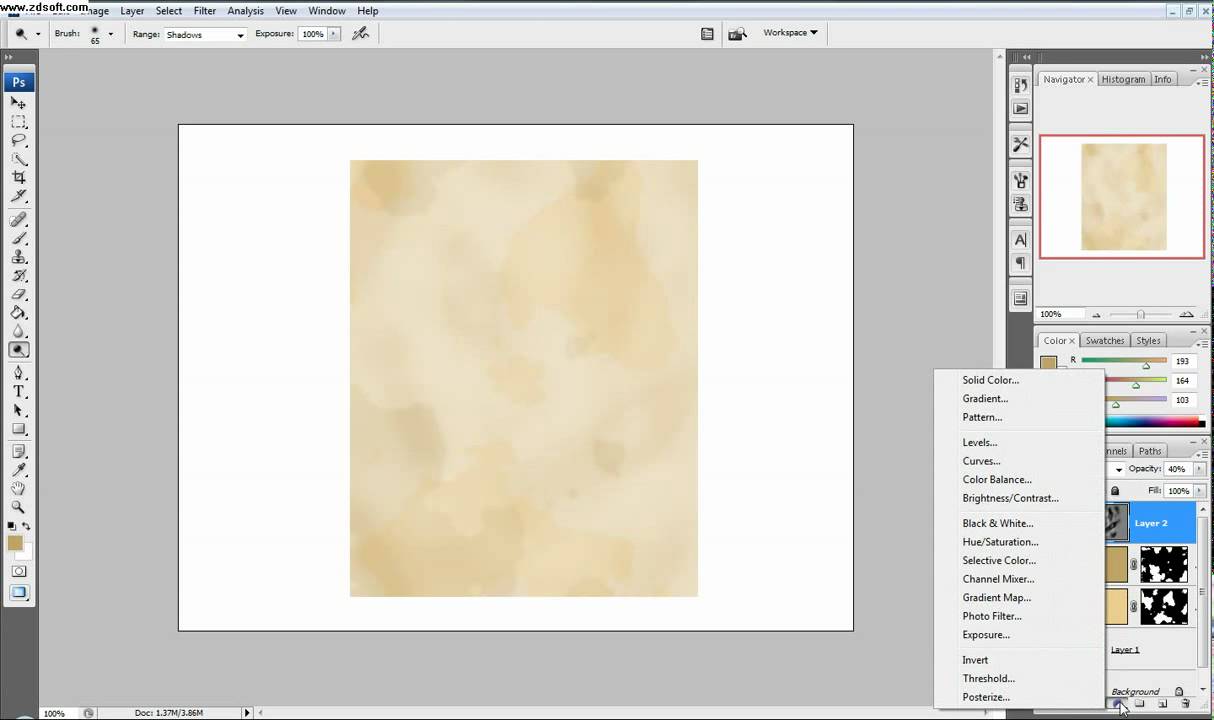Select the Rectangular Marquee tool
The height and width of the screenshot is (720, 1214).
click(x=18, y=122)
